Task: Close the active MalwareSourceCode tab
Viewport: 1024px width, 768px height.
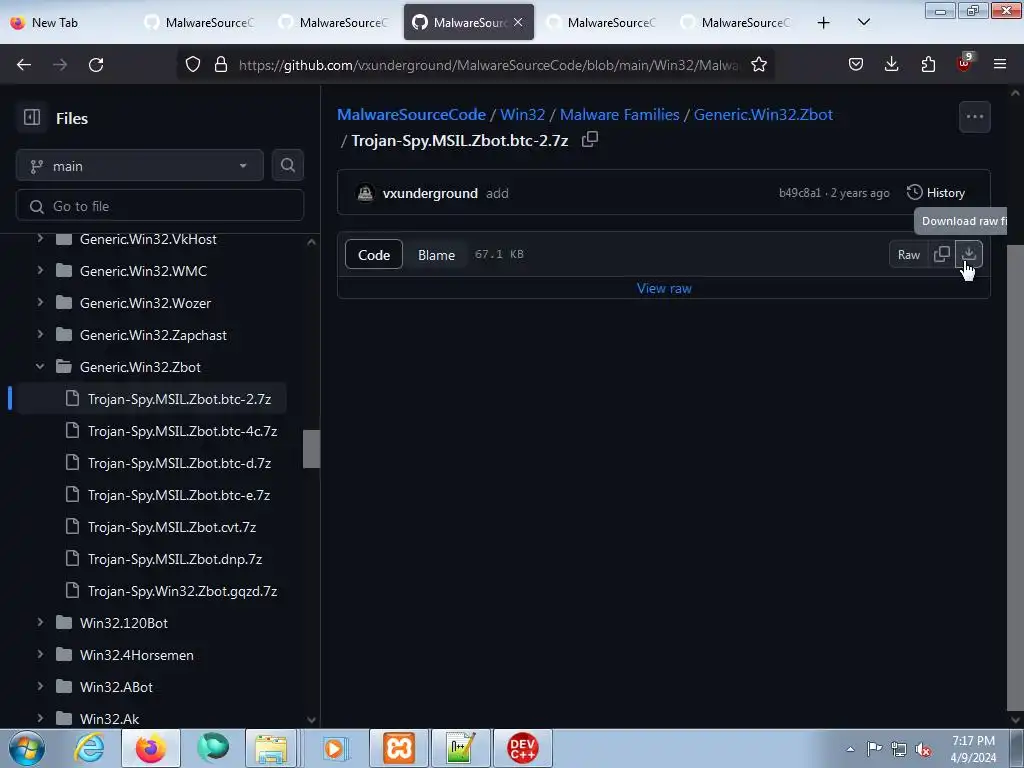Action: tap(518, 22)
